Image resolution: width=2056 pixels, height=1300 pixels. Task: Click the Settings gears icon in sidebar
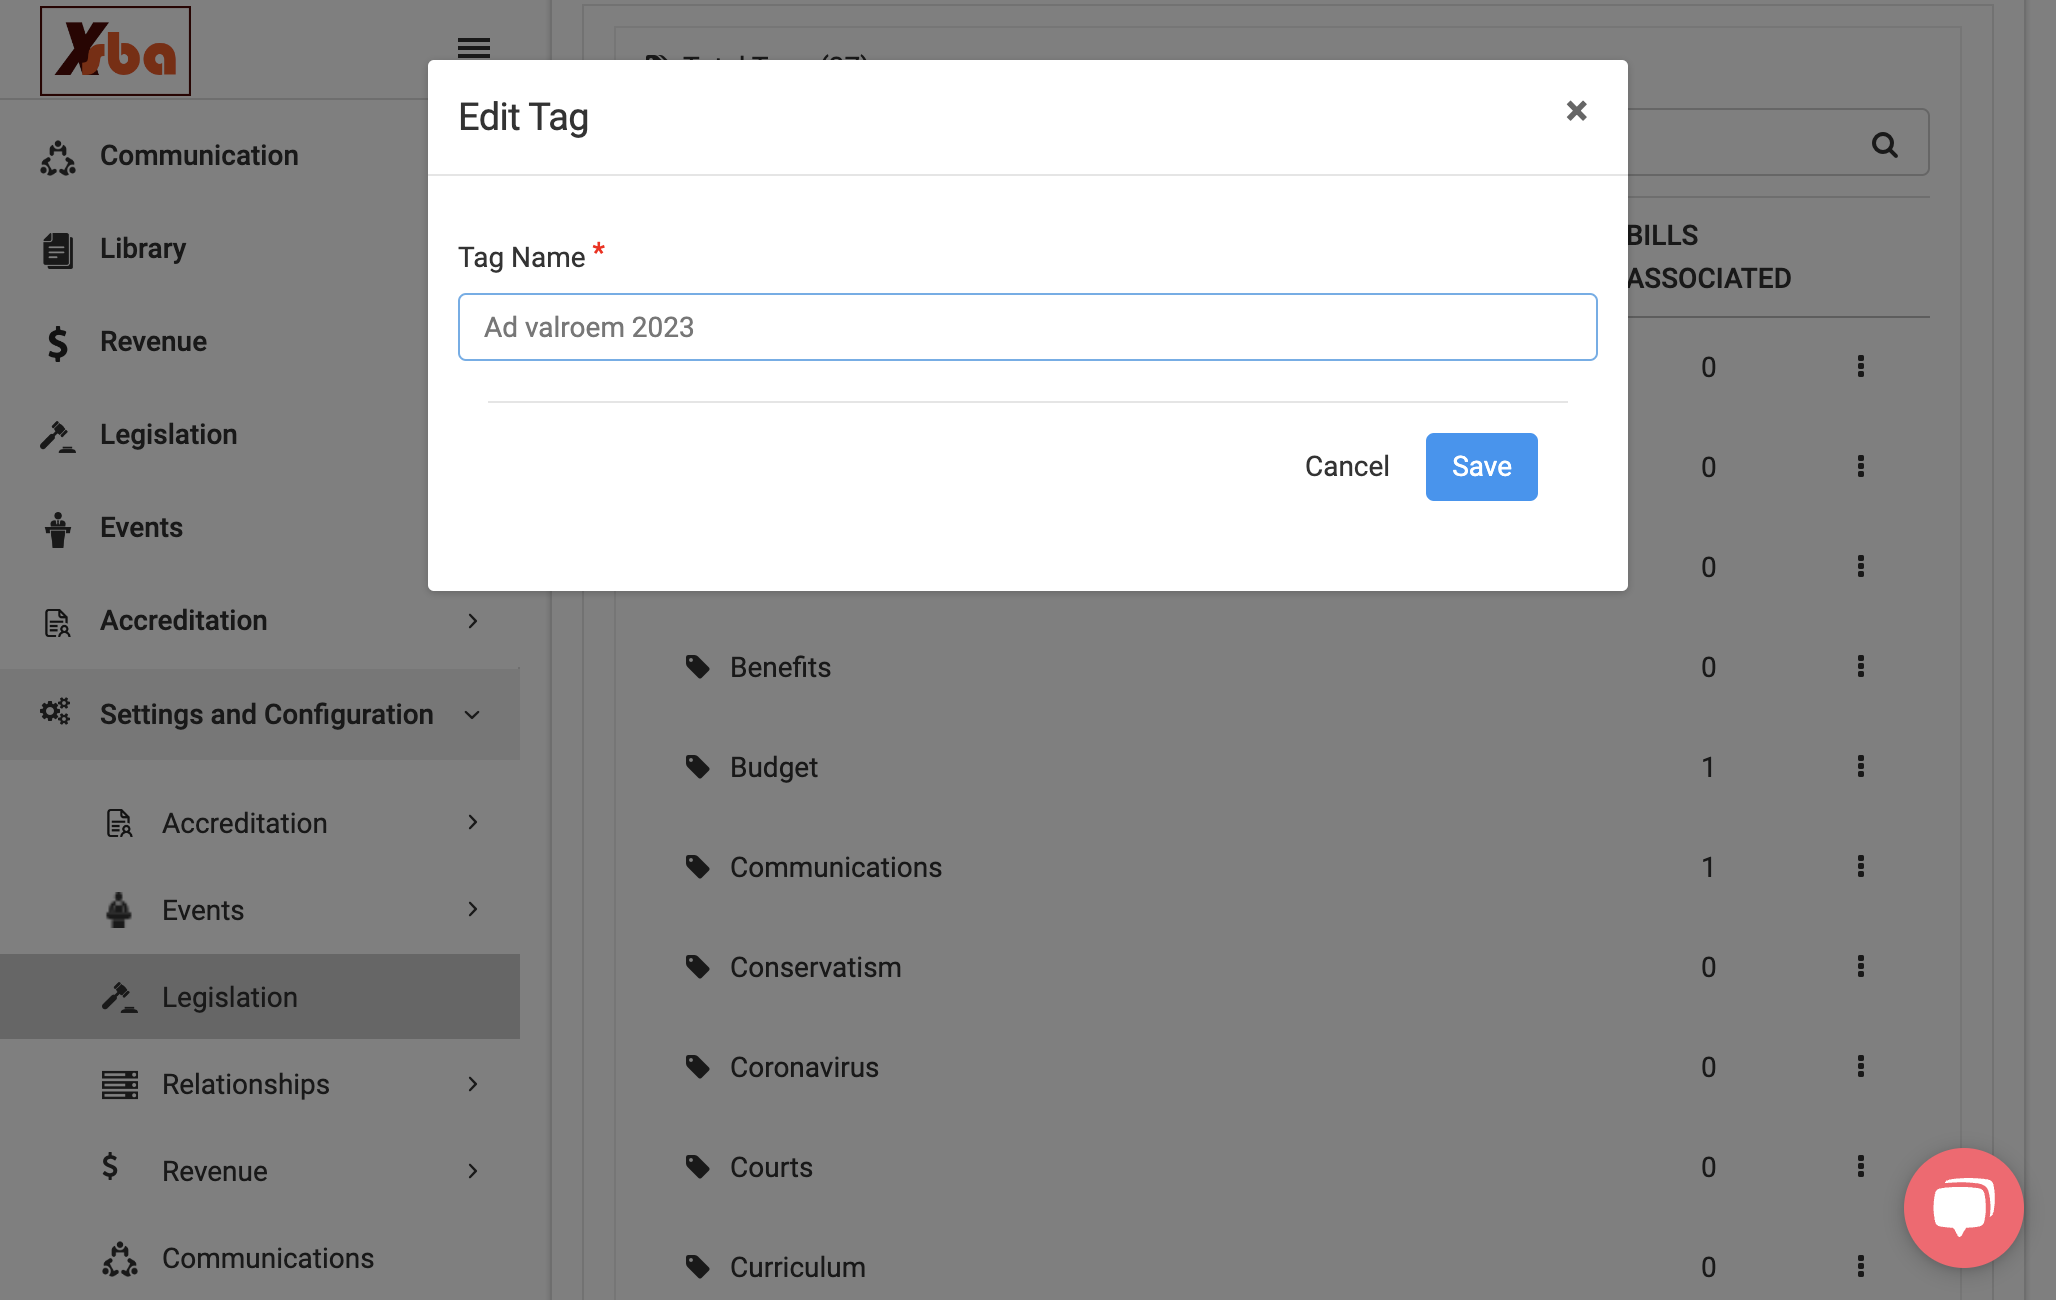tap(56, 713)
